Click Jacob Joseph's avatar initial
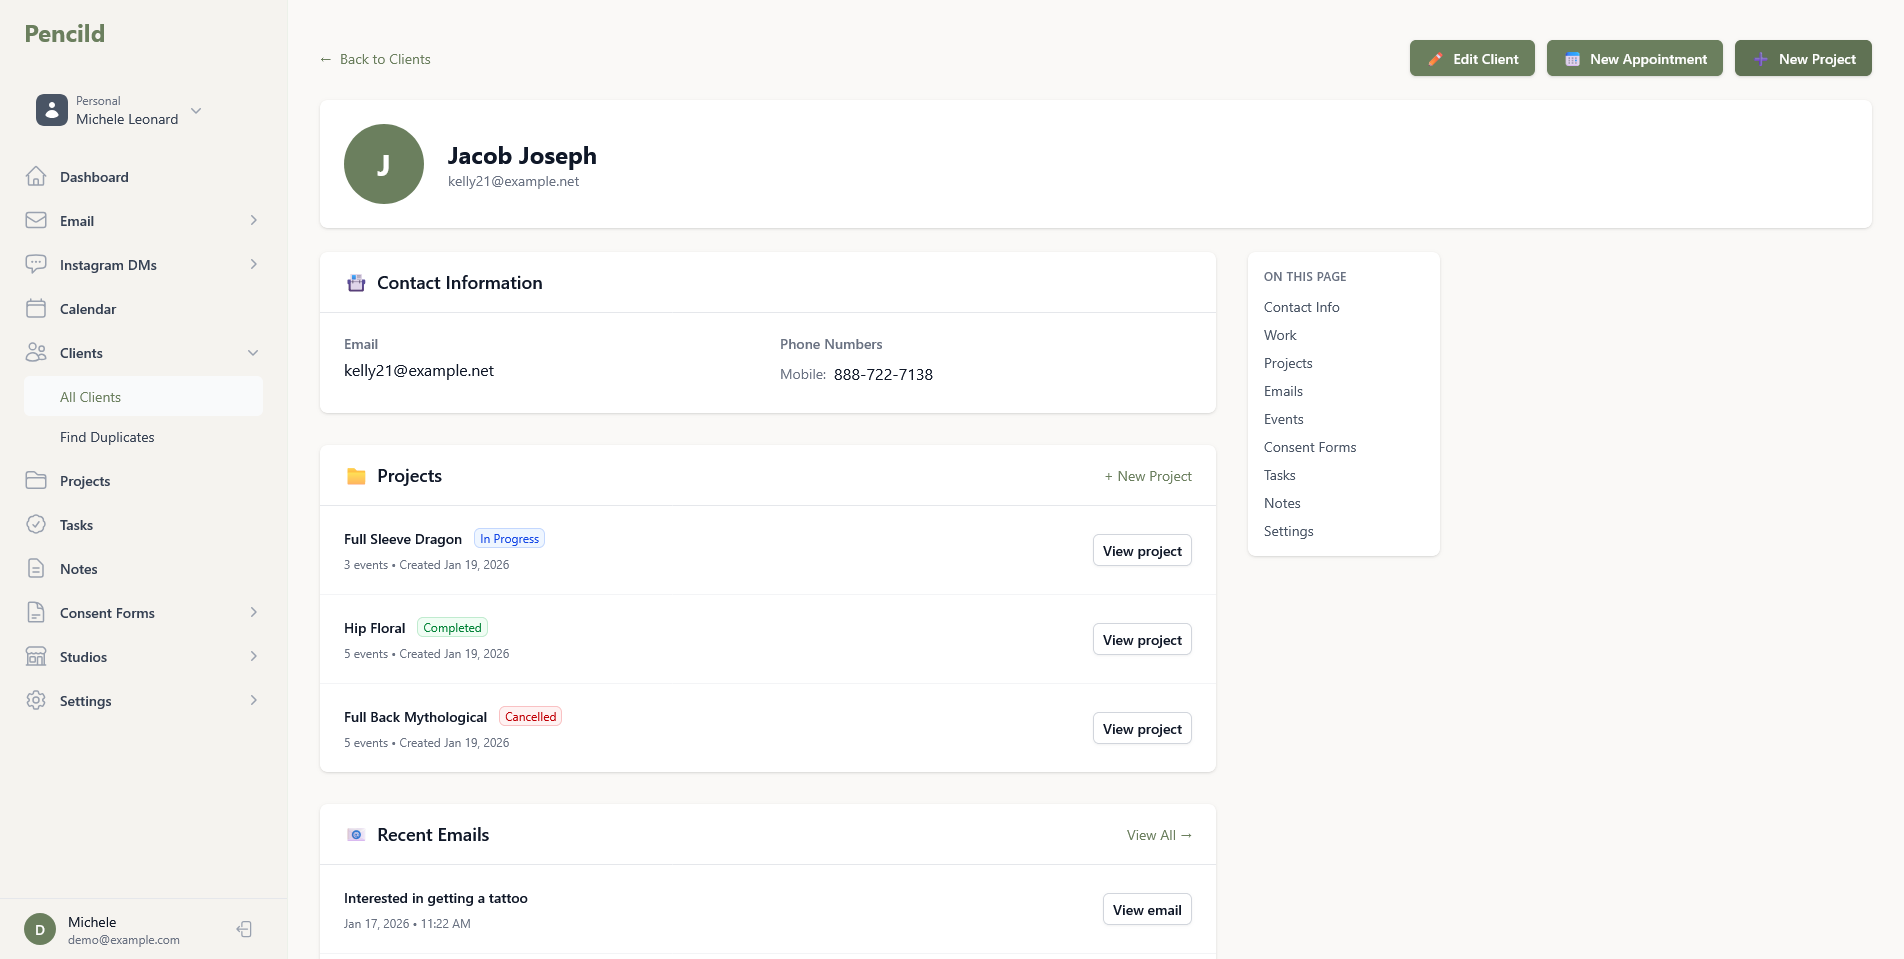This screenshot has width=1904, height=959. pos(383,164)
